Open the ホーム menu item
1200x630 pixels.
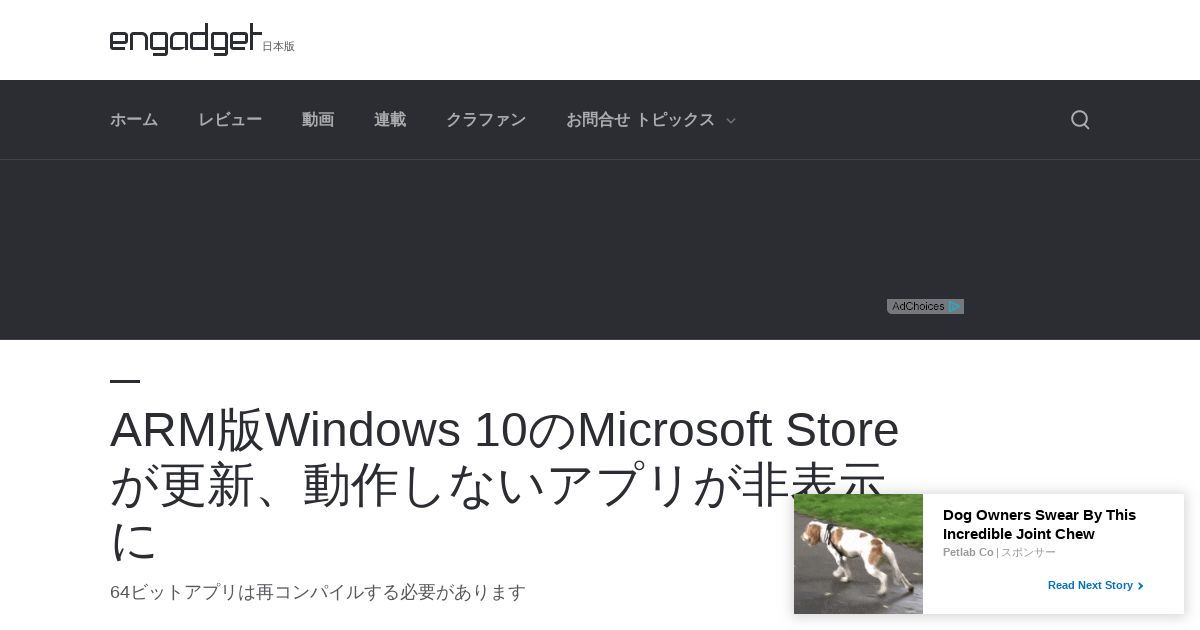(x=134, y=120)
